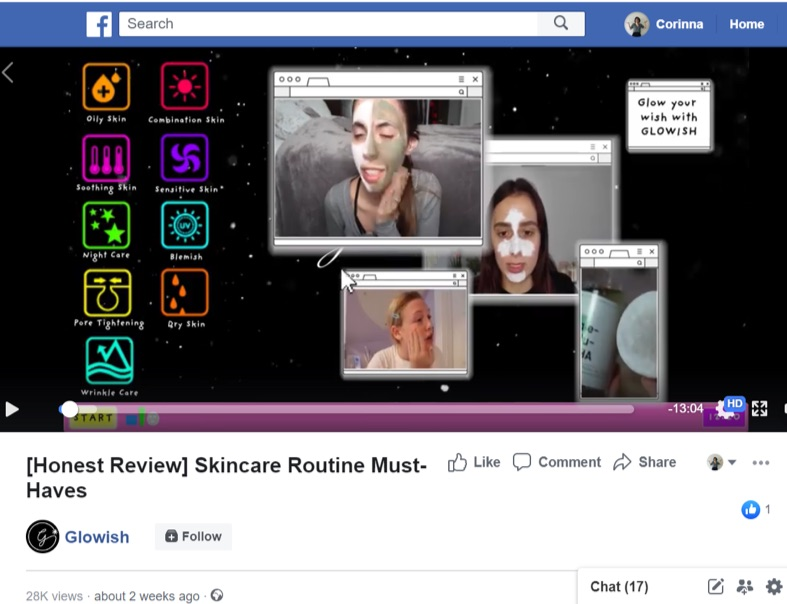Click the Facebook logo icon
This screenshot has height=604, width=787.
pos(99,24)
